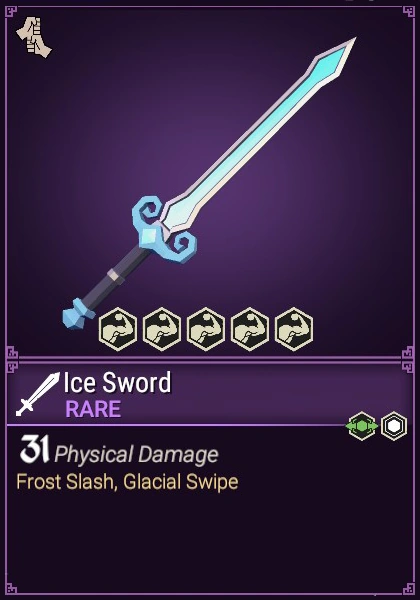Image resolution: width=420 pixels, height=600 pixels.
Task: Select the second strength arm hexagon icon
Action: click(162, 329)
